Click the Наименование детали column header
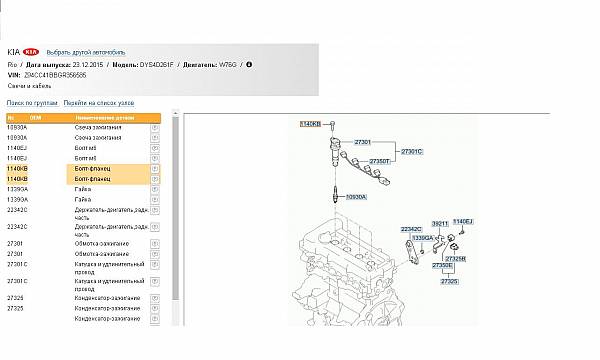 tap(105, 118)
